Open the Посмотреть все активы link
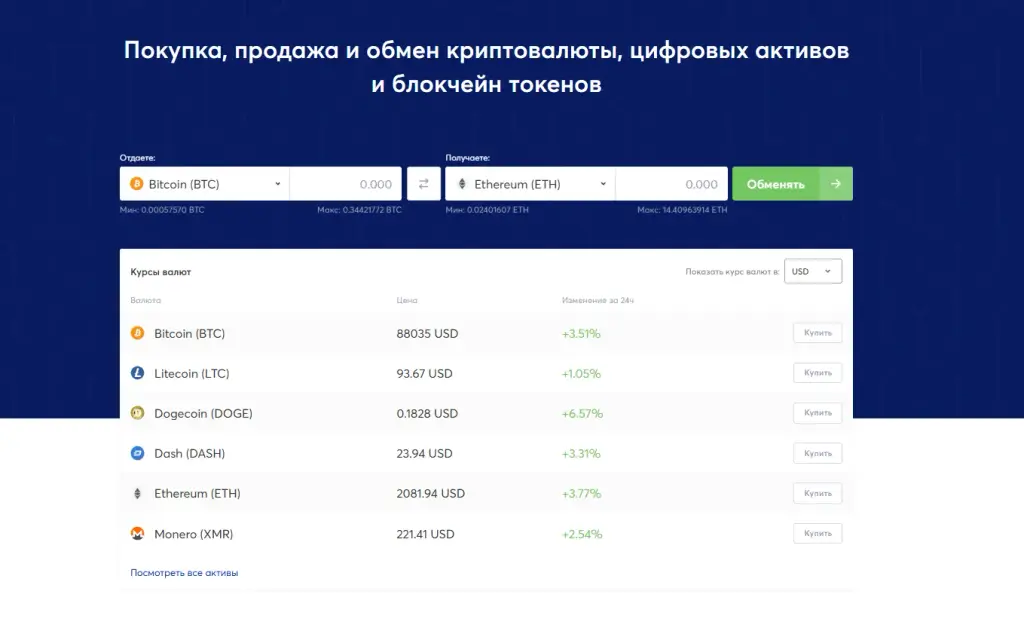 pos(184,572)
